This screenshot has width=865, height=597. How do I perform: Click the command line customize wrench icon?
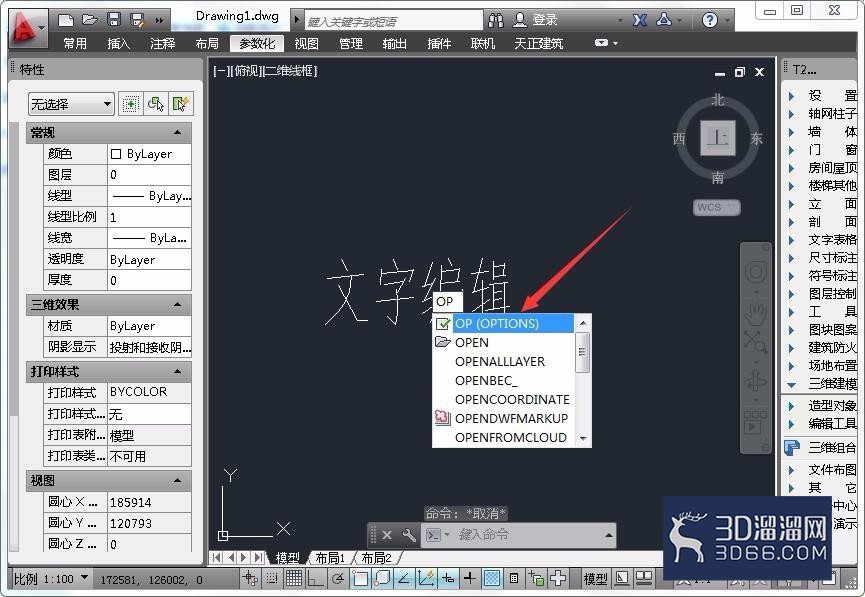click(408, 535)
